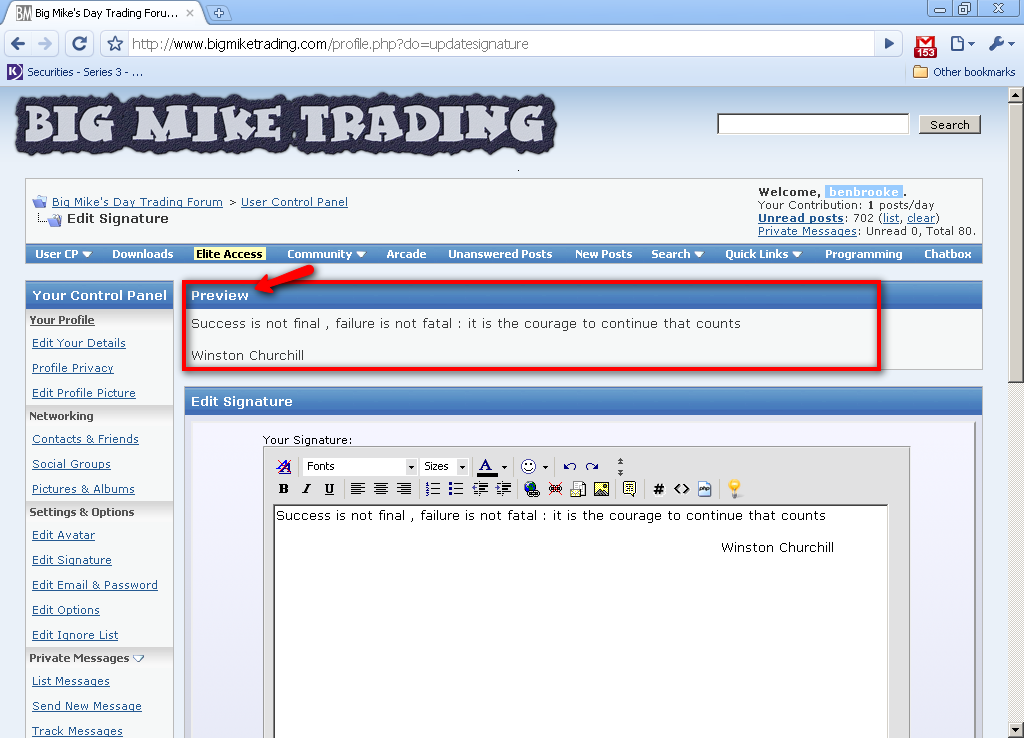
Task: Expand smilies dropdown arrow
Action: 545,467
